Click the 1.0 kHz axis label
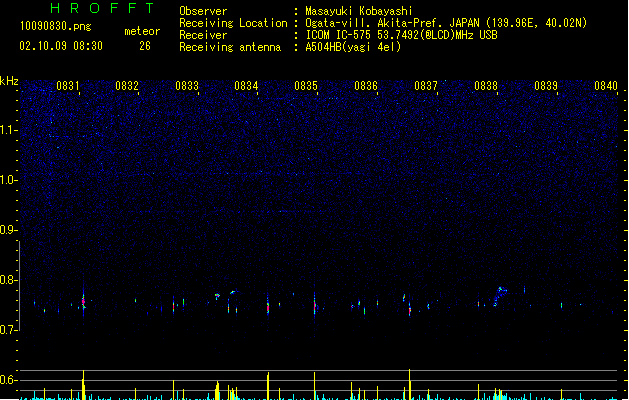 point(8,180)
